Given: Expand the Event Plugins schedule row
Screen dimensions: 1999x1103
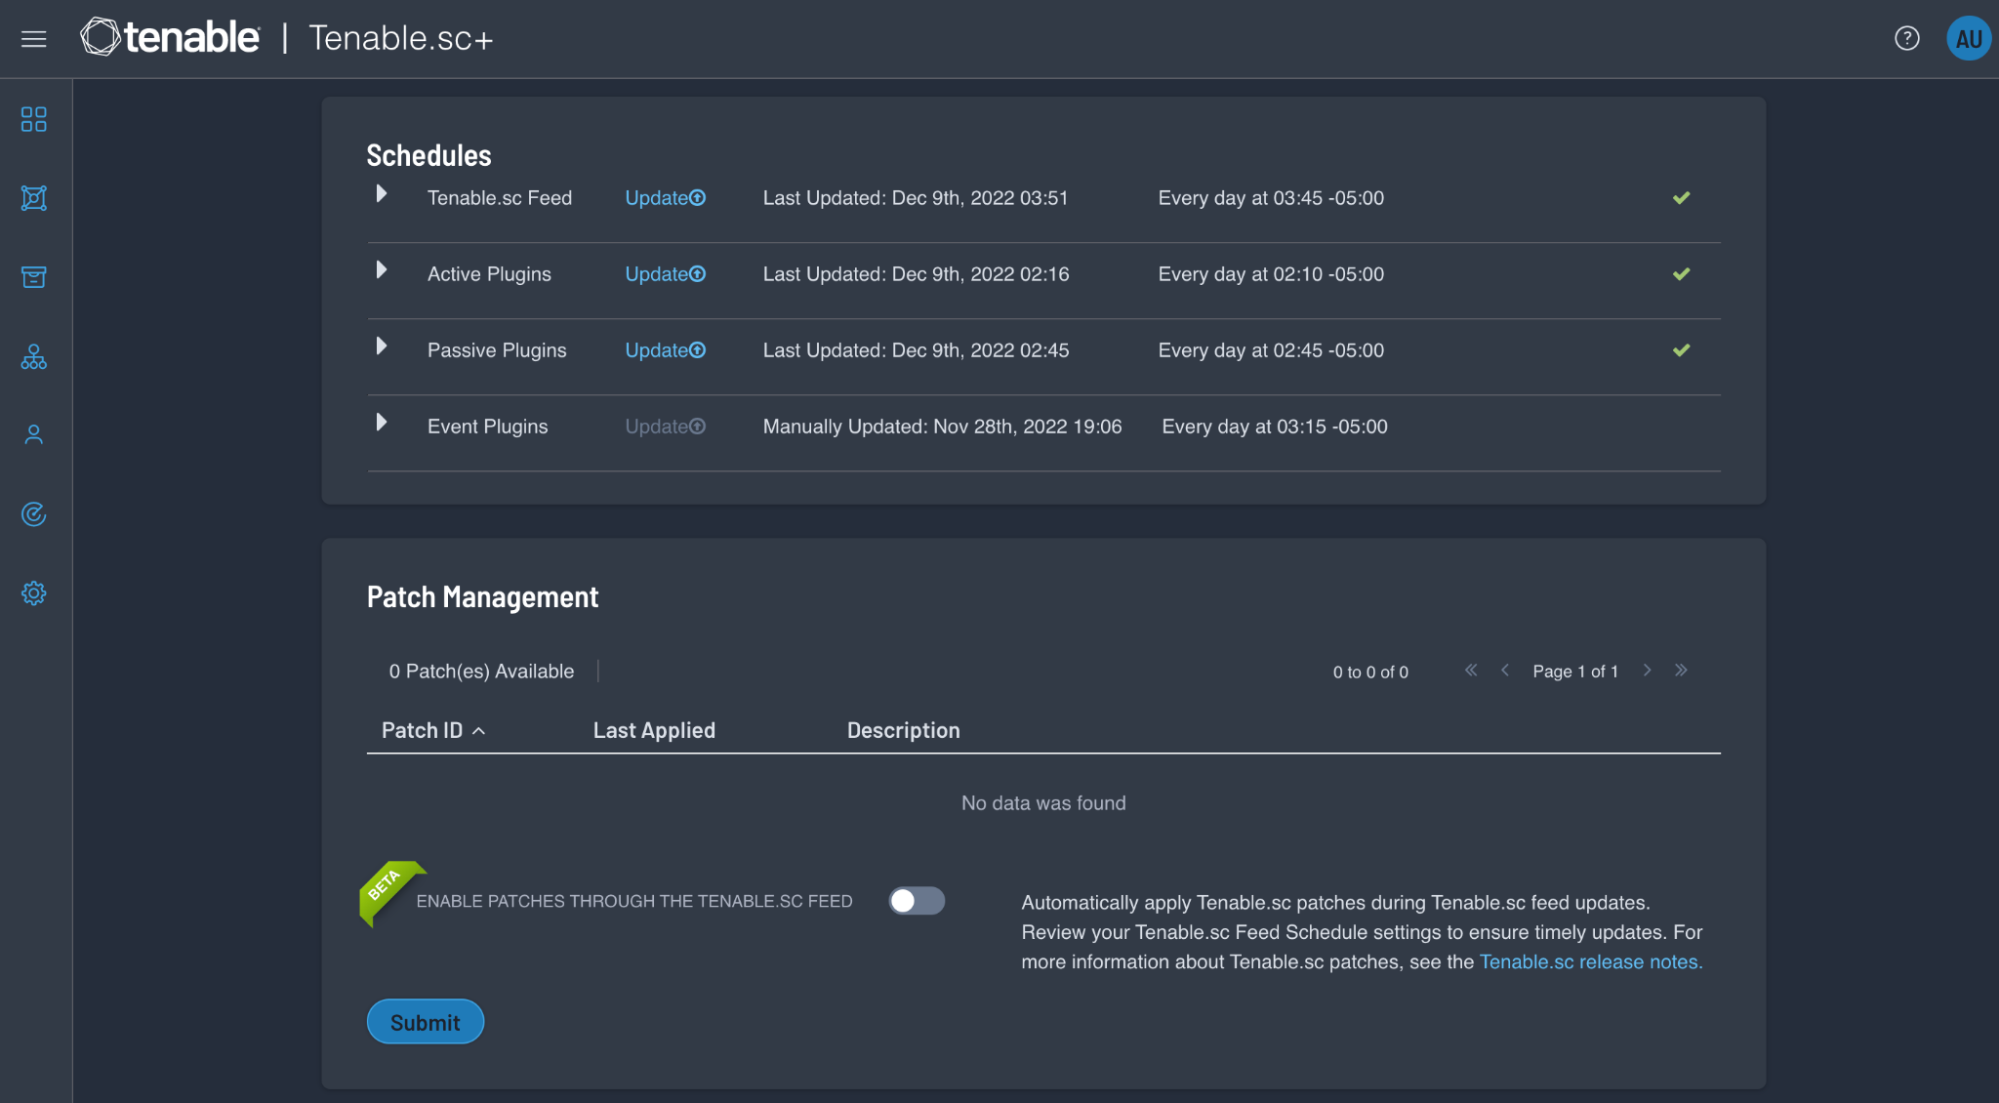Looking at the screenshot, I should pos(381,422).
